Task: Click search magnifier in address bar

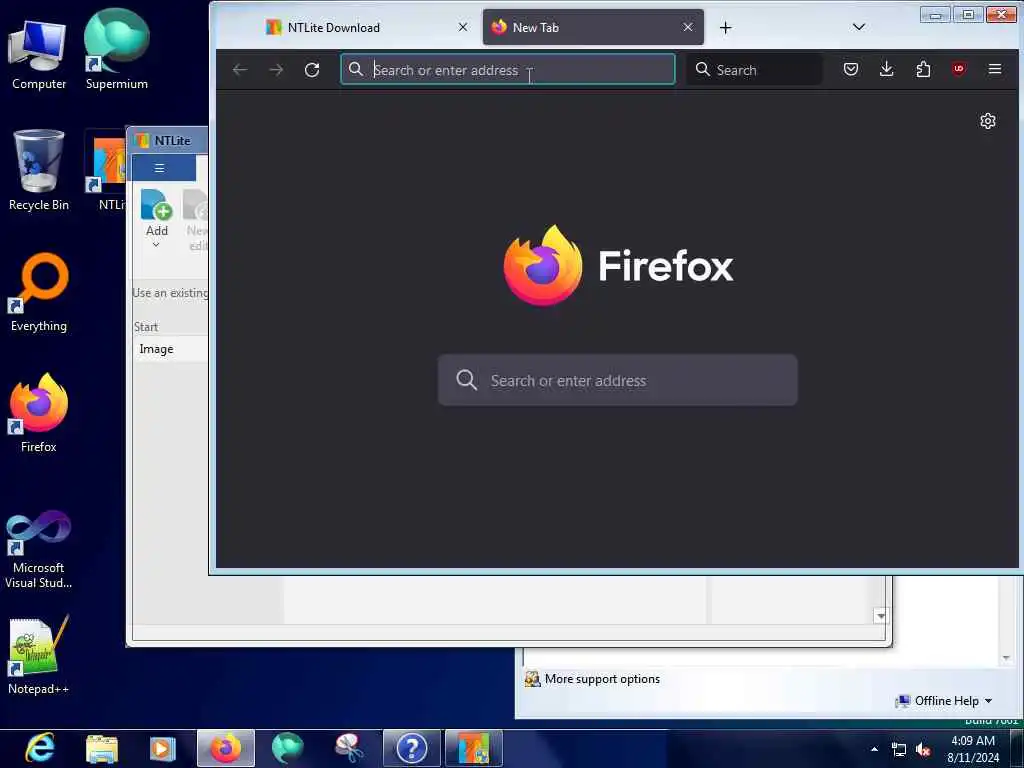Action: pos(355,69)
